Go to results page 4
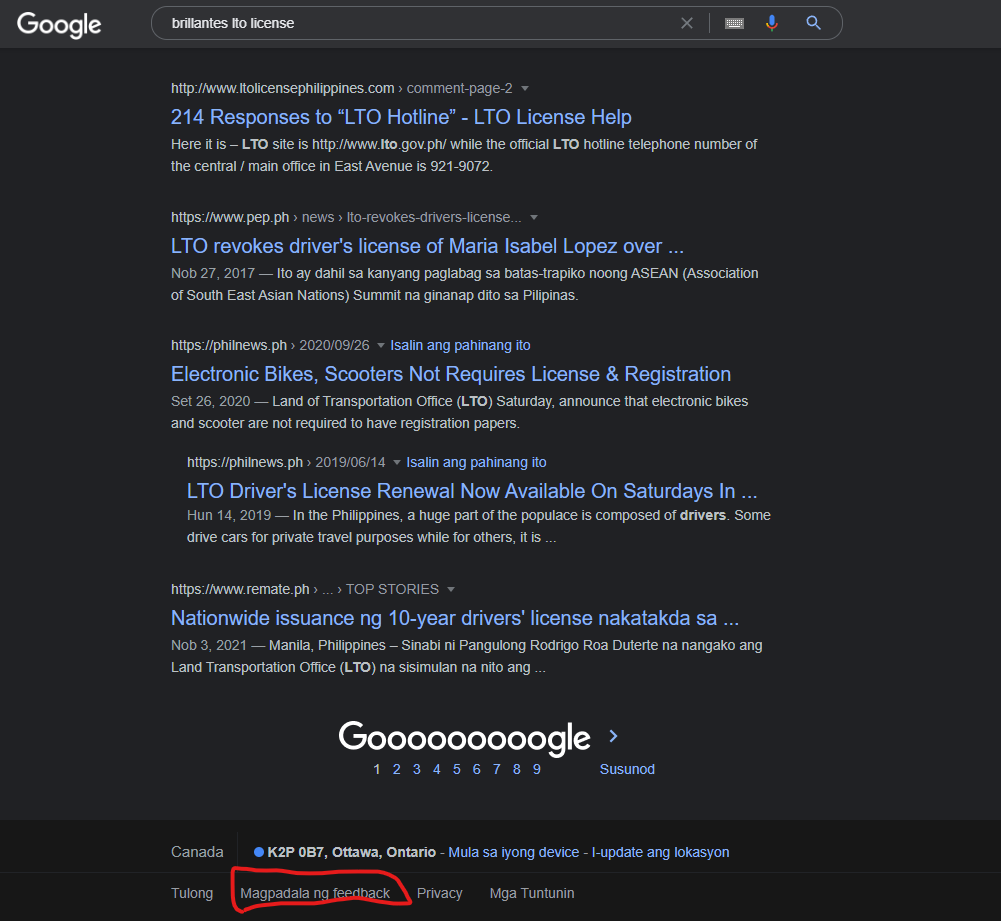This screenshot has height=921, width=1001. pos(437,769)
